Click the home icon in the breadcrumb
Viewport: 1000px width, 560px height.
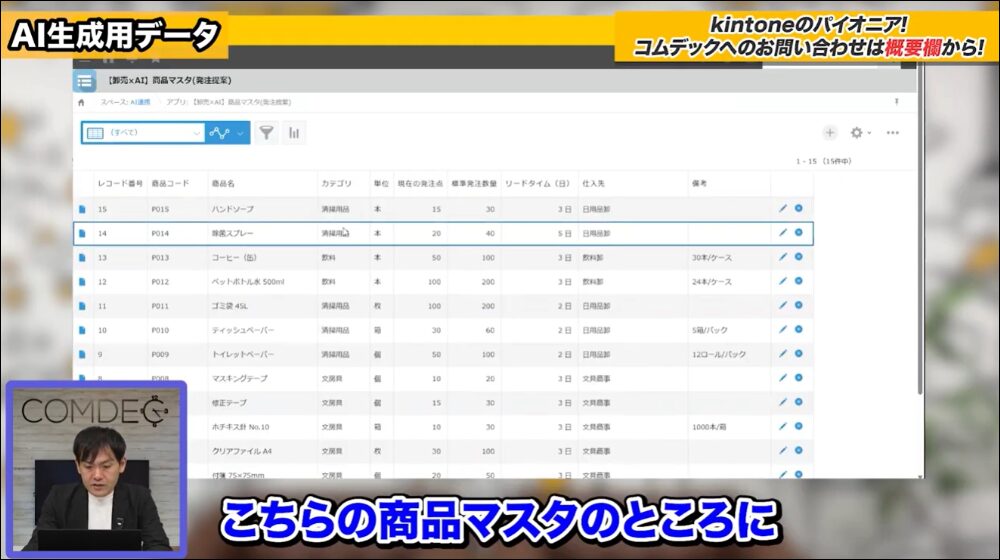81,102
